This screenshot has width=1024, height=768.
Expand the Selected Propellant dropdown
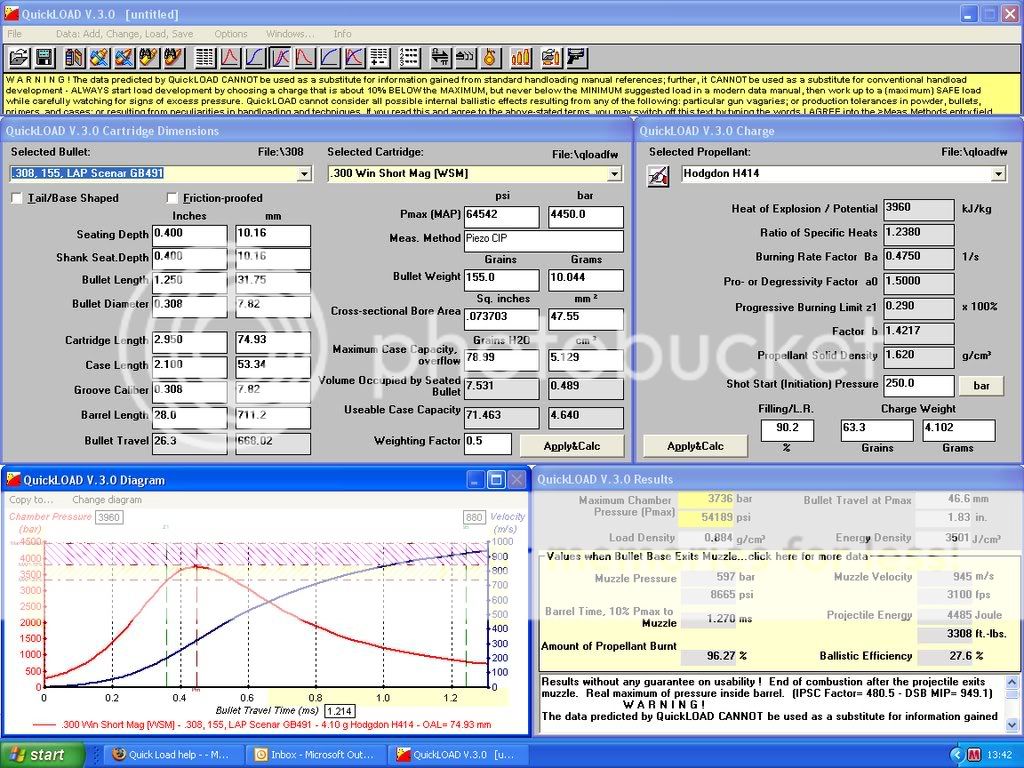[997, 174]
